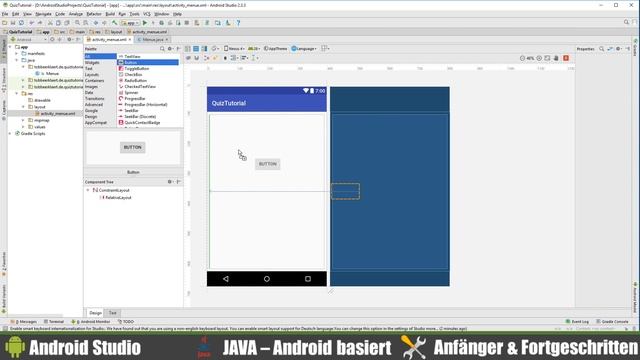Click the Open folder toolbar icon
Image resolution: width=640 pixels, height=360 pixels.
(4, 23)
